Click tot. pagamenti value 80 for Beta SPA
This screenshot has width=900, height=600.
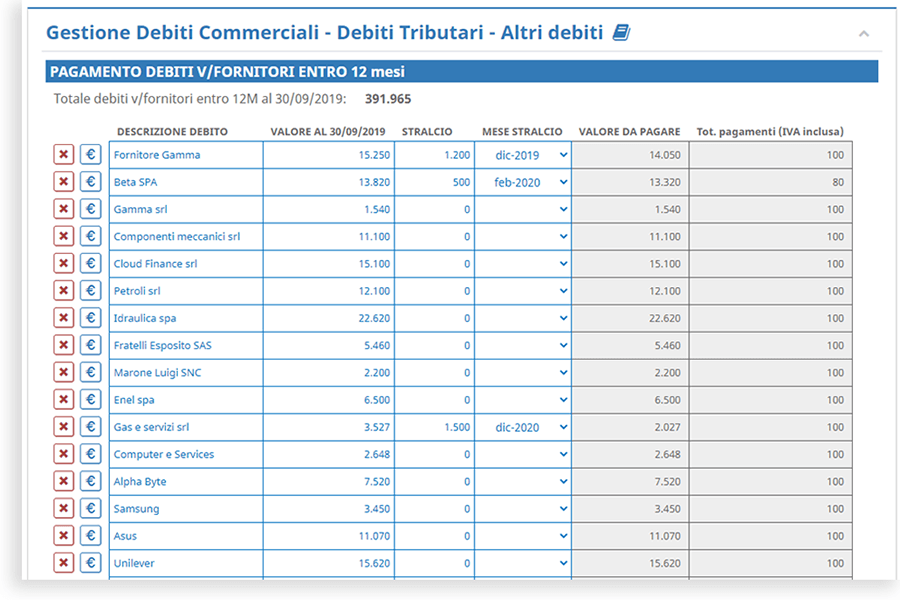pyautogui.click(x=770, y=182)
